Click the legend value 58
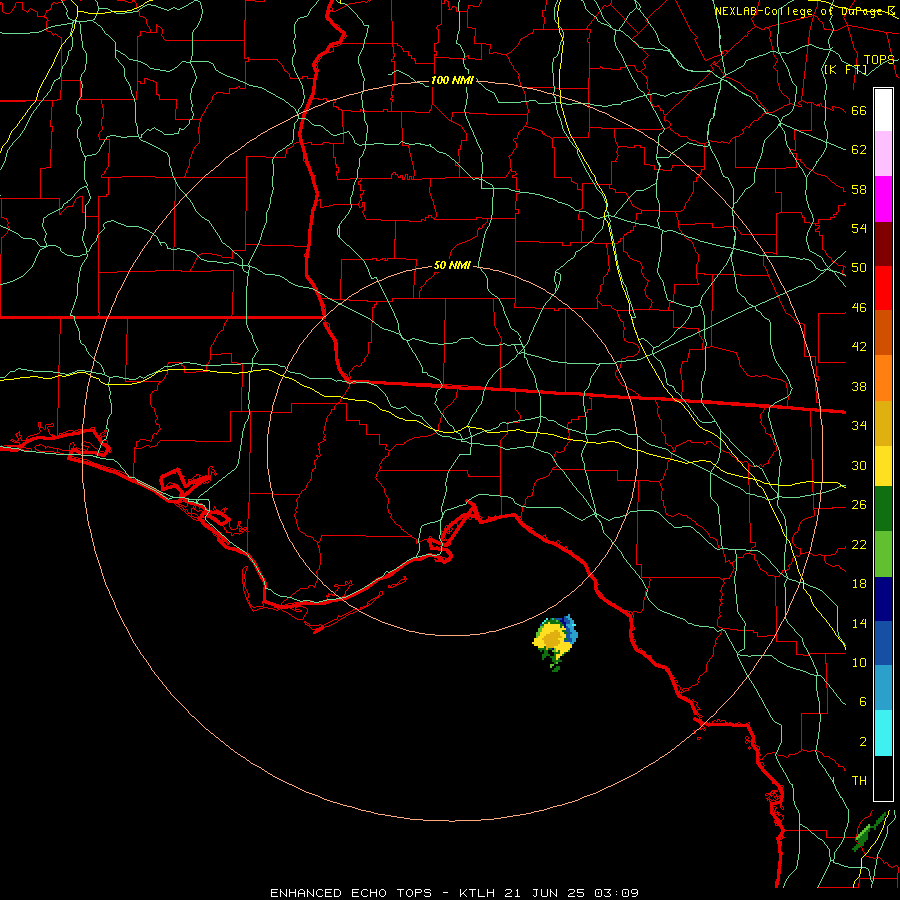This screenshot has height=900, width=900. pyautogui.click(x=859, y=189)
